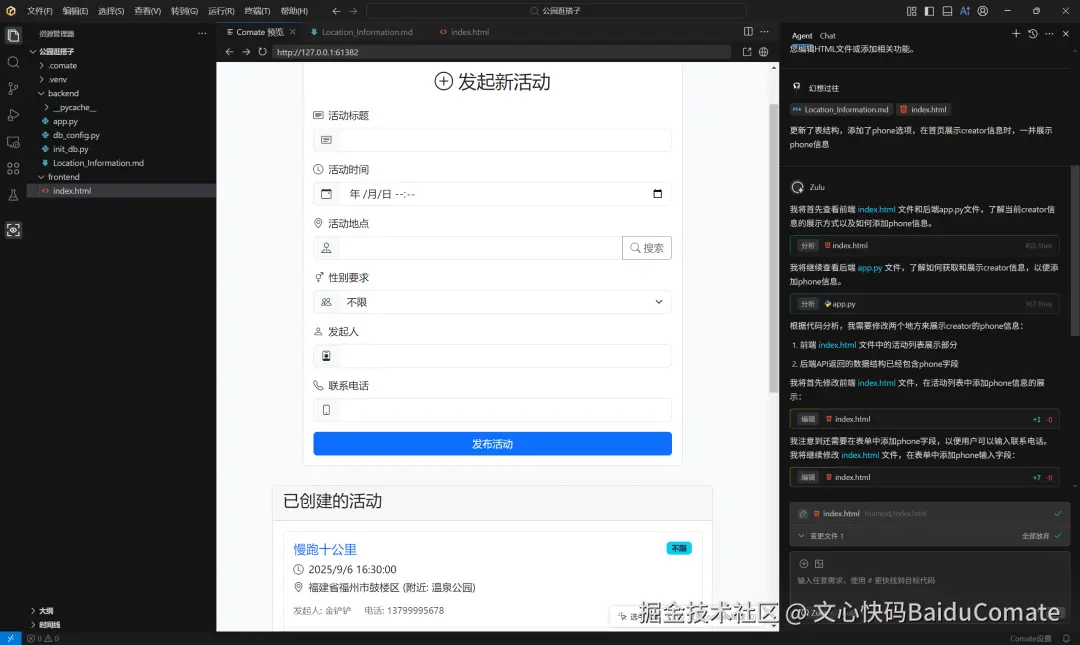
Task: Navigate forward using title bar arrow
Action: point(353,11)
